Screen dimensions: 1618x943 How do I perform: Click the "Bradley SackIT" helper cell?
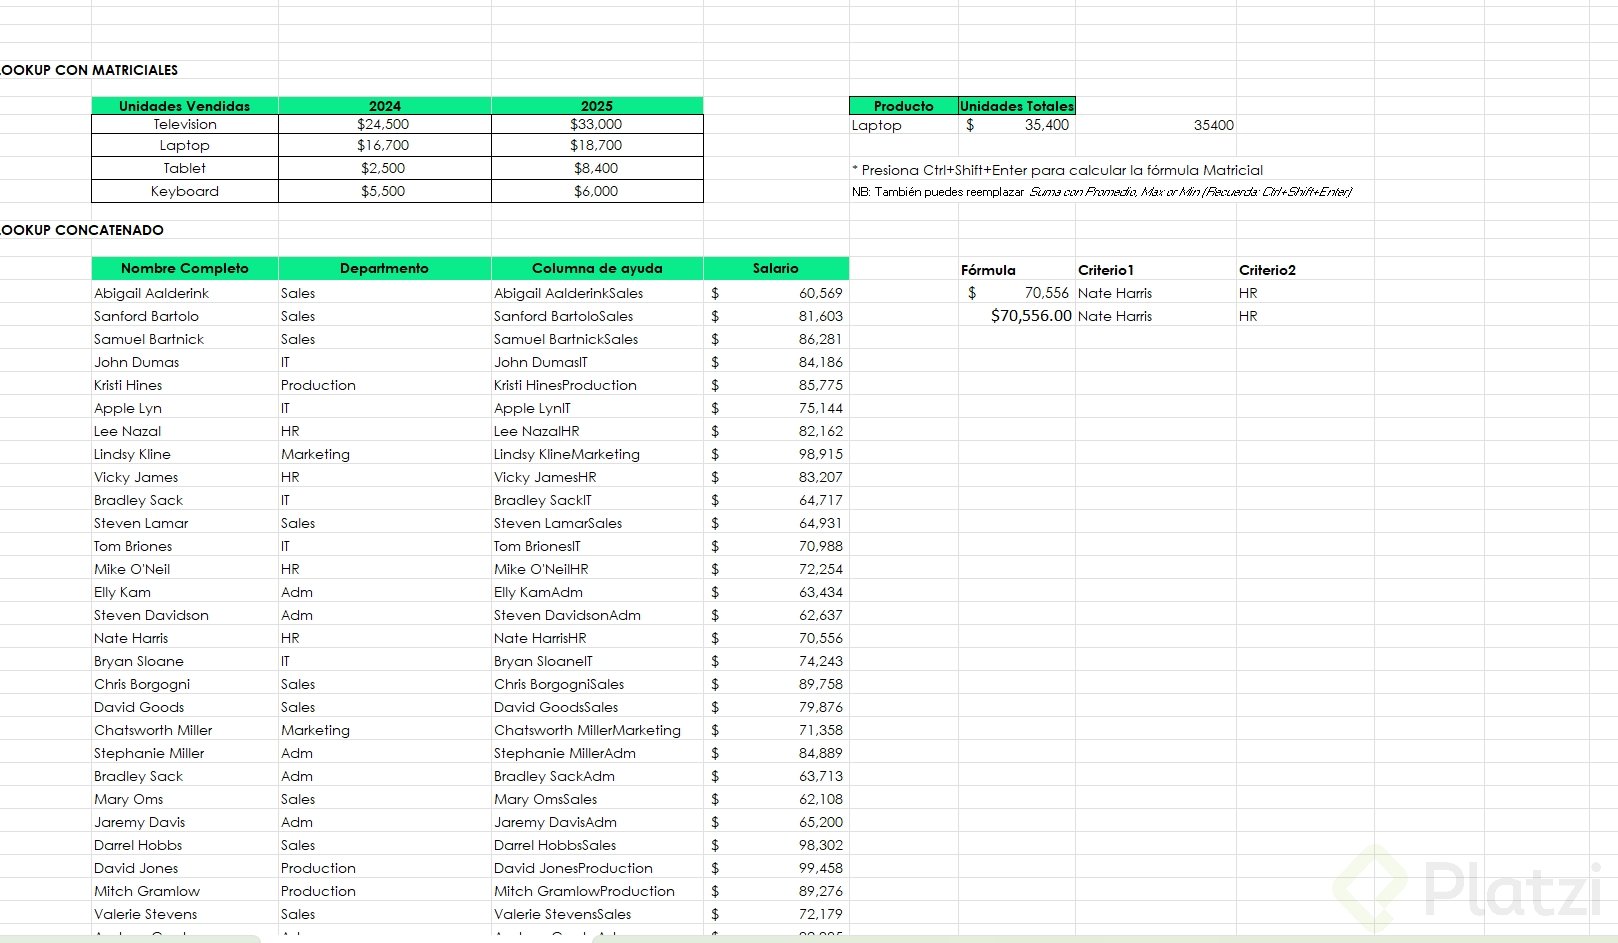click(x=597, y=500)
